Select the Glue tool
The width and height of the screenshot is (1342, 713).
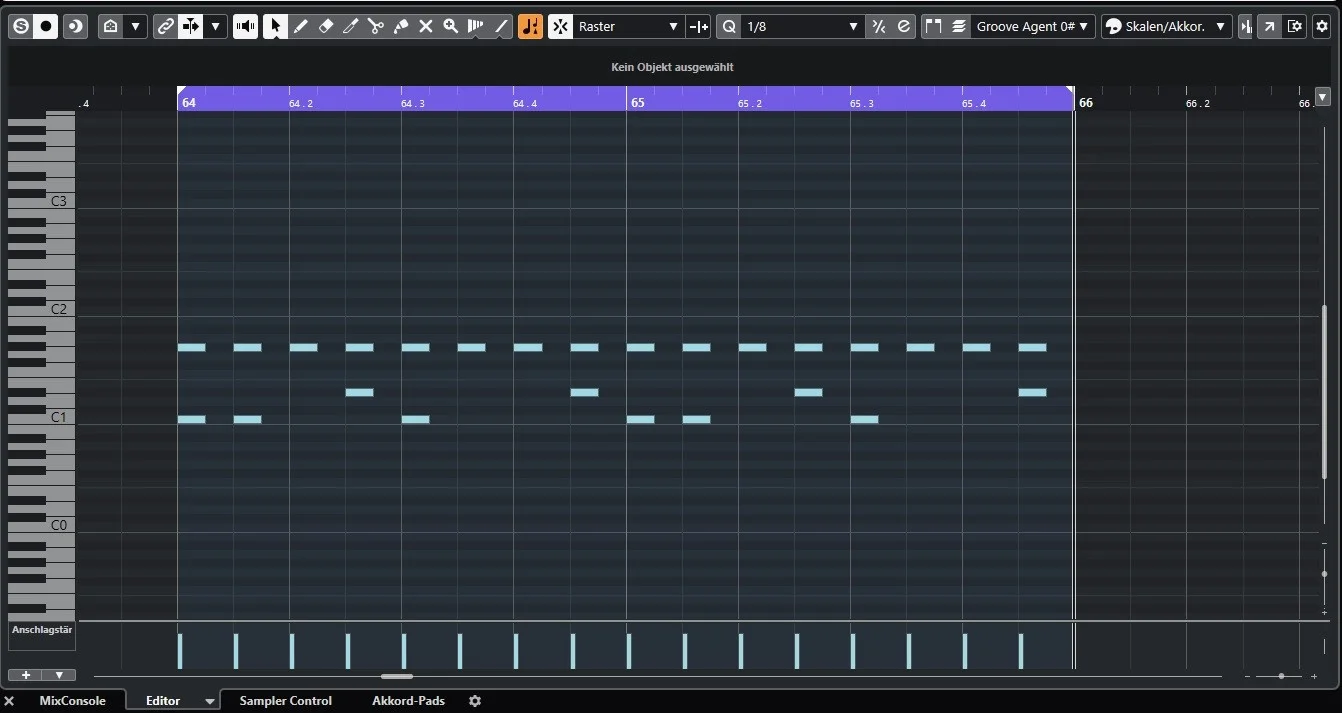(x=400, y=26)
